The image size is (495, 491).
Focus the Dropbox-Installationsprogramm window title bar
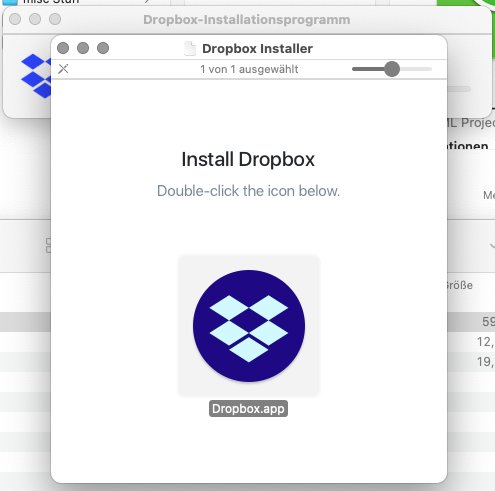tap(247, 20)
